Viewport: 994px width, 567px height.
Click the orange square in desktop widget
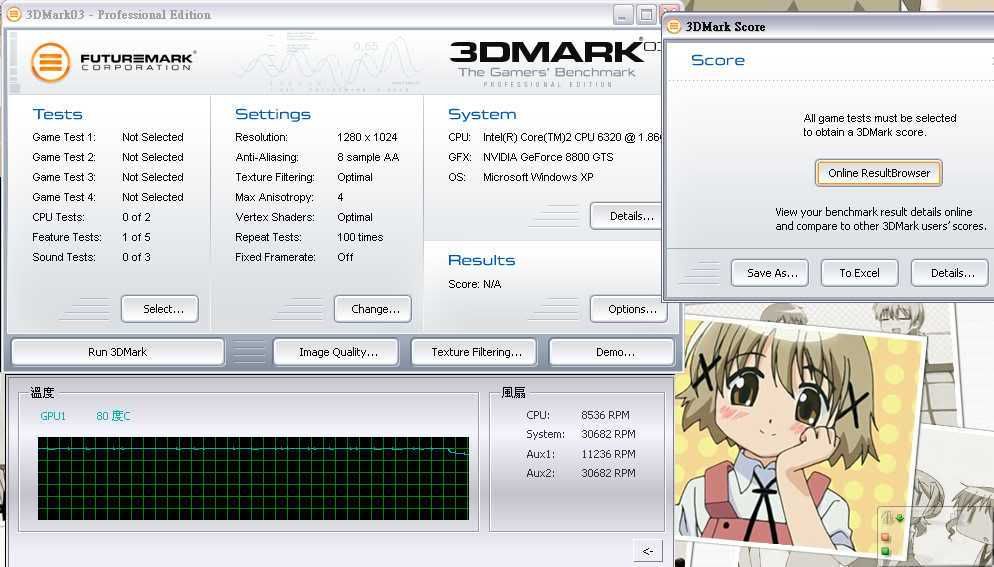point(886,537)
